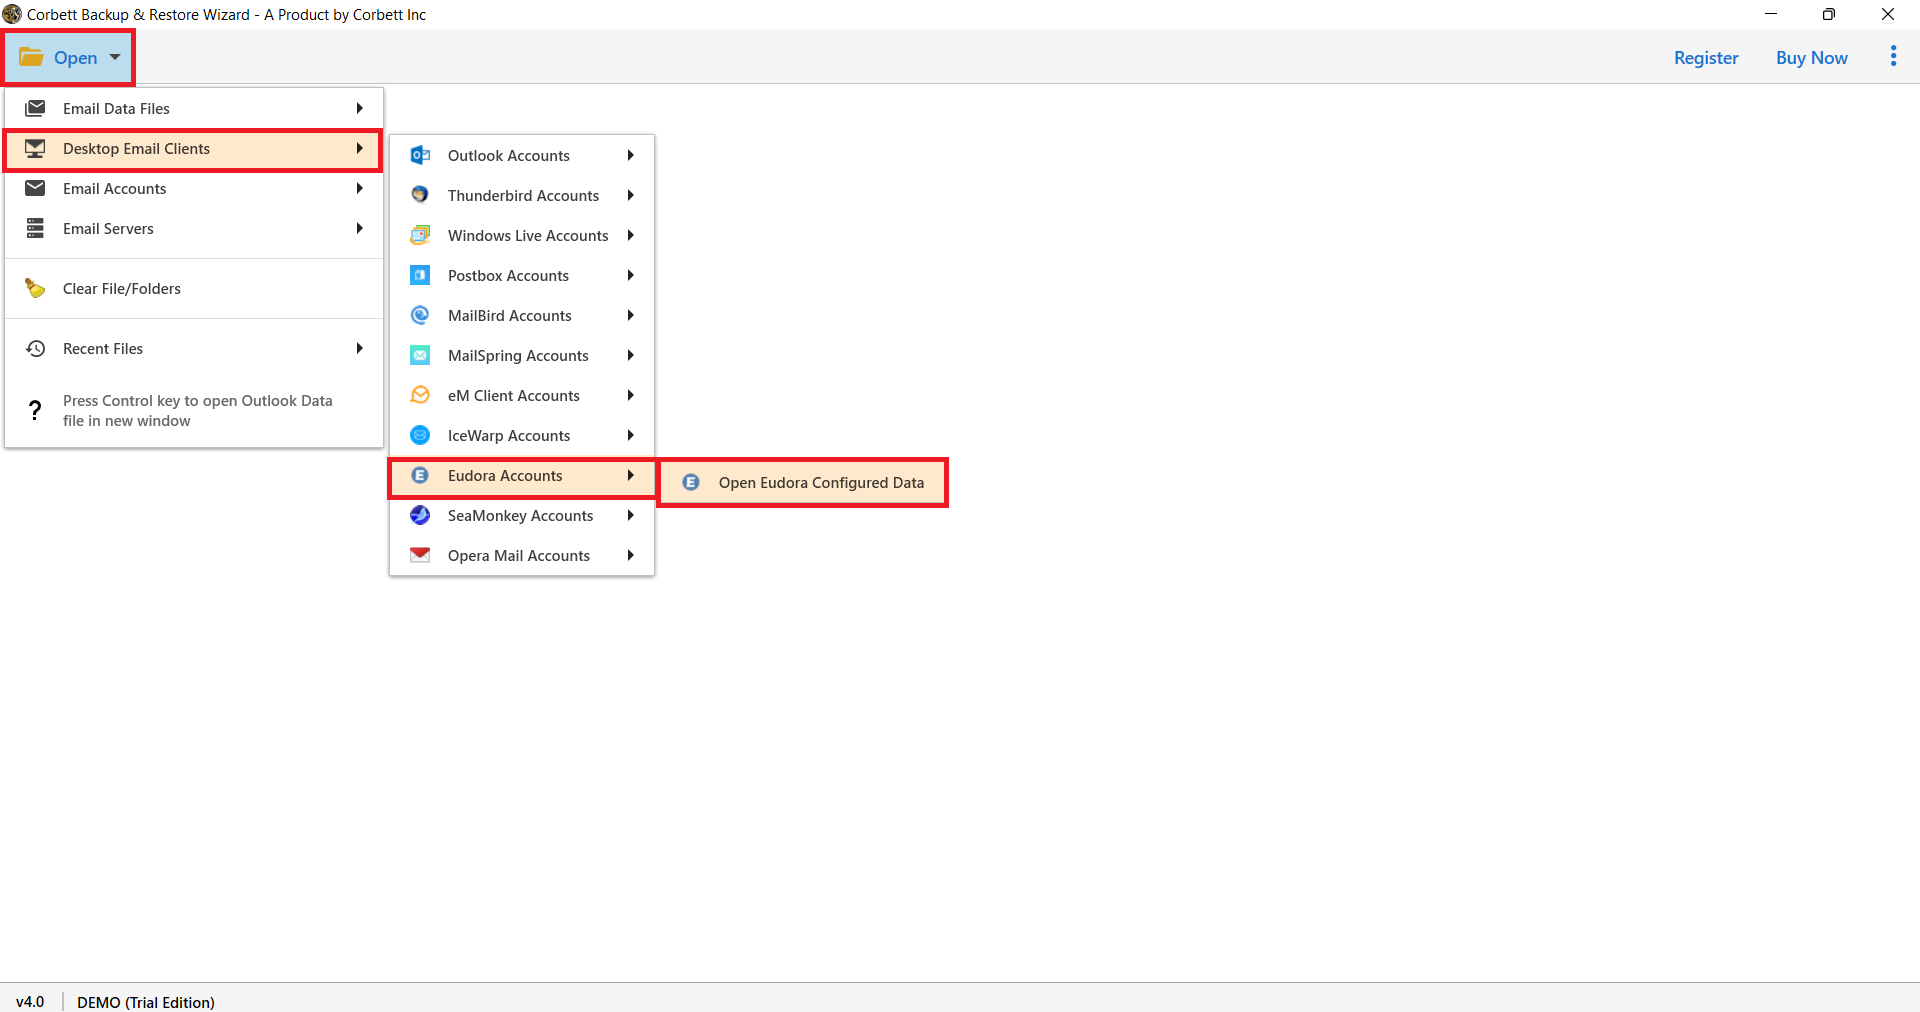This screenshot has height=1012, width=1920.
Task: Open the three-dot more options menu
Action: tap(1893, 56)
